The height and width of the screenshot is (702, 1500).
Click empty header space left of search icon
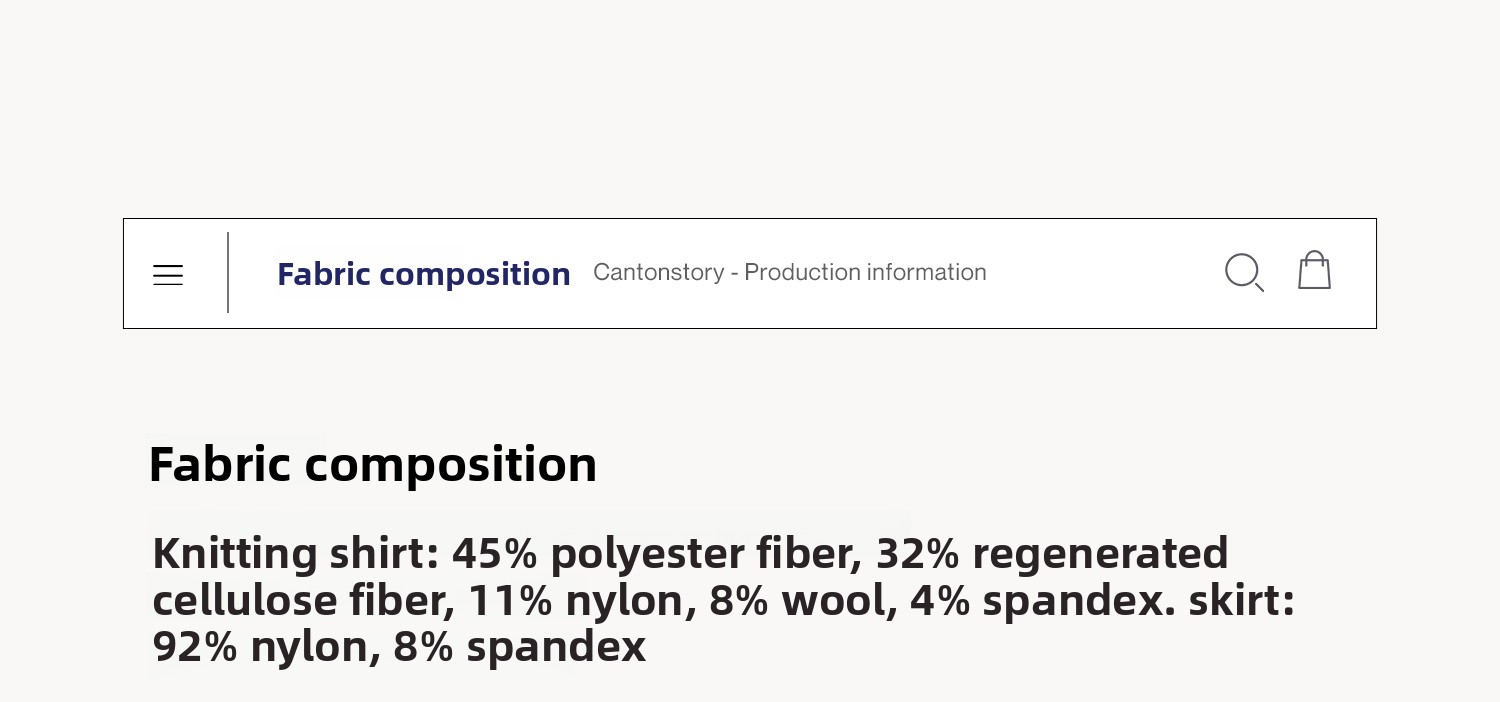[1100, 273]
